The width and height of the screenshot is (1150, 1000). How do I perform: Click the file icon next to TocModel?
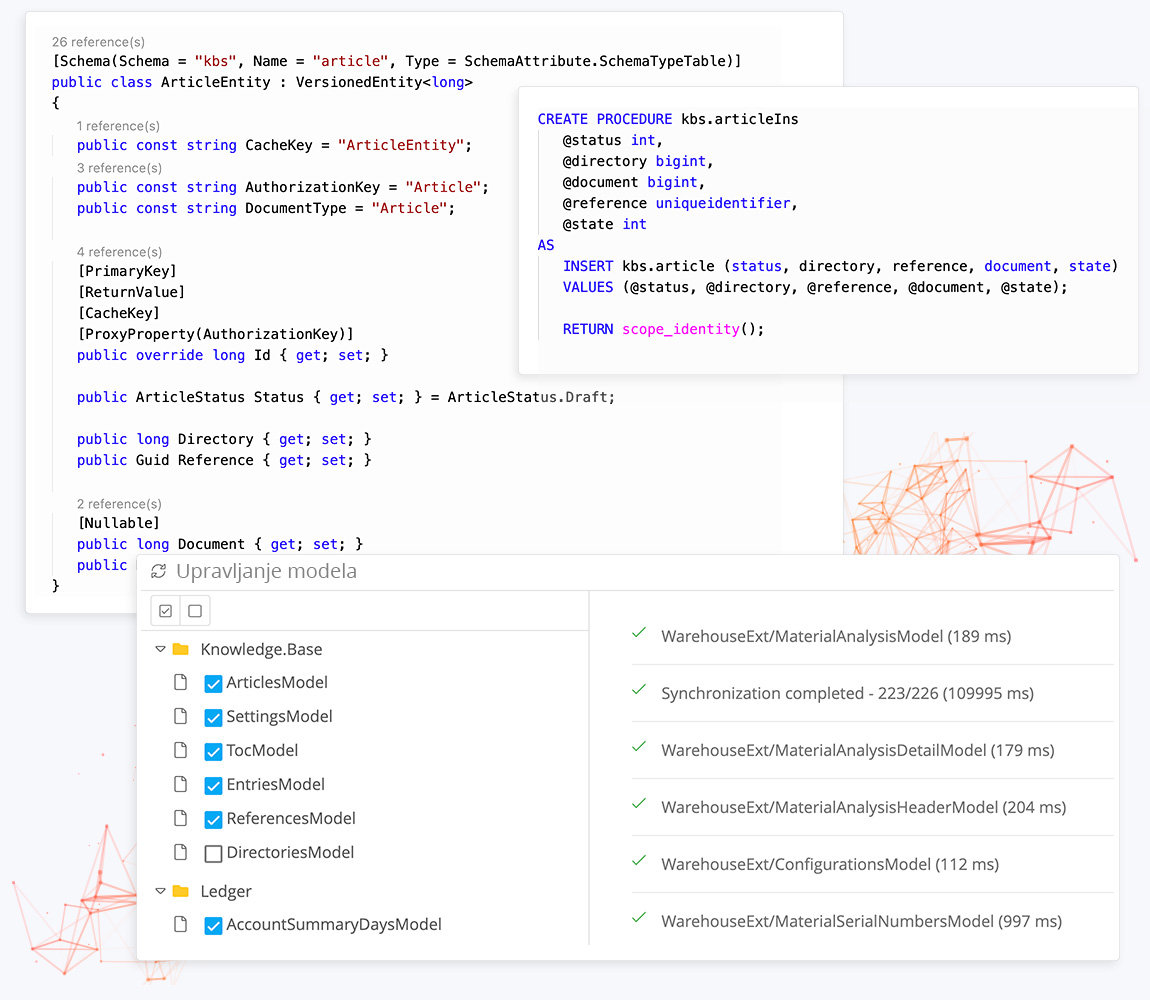181,751
